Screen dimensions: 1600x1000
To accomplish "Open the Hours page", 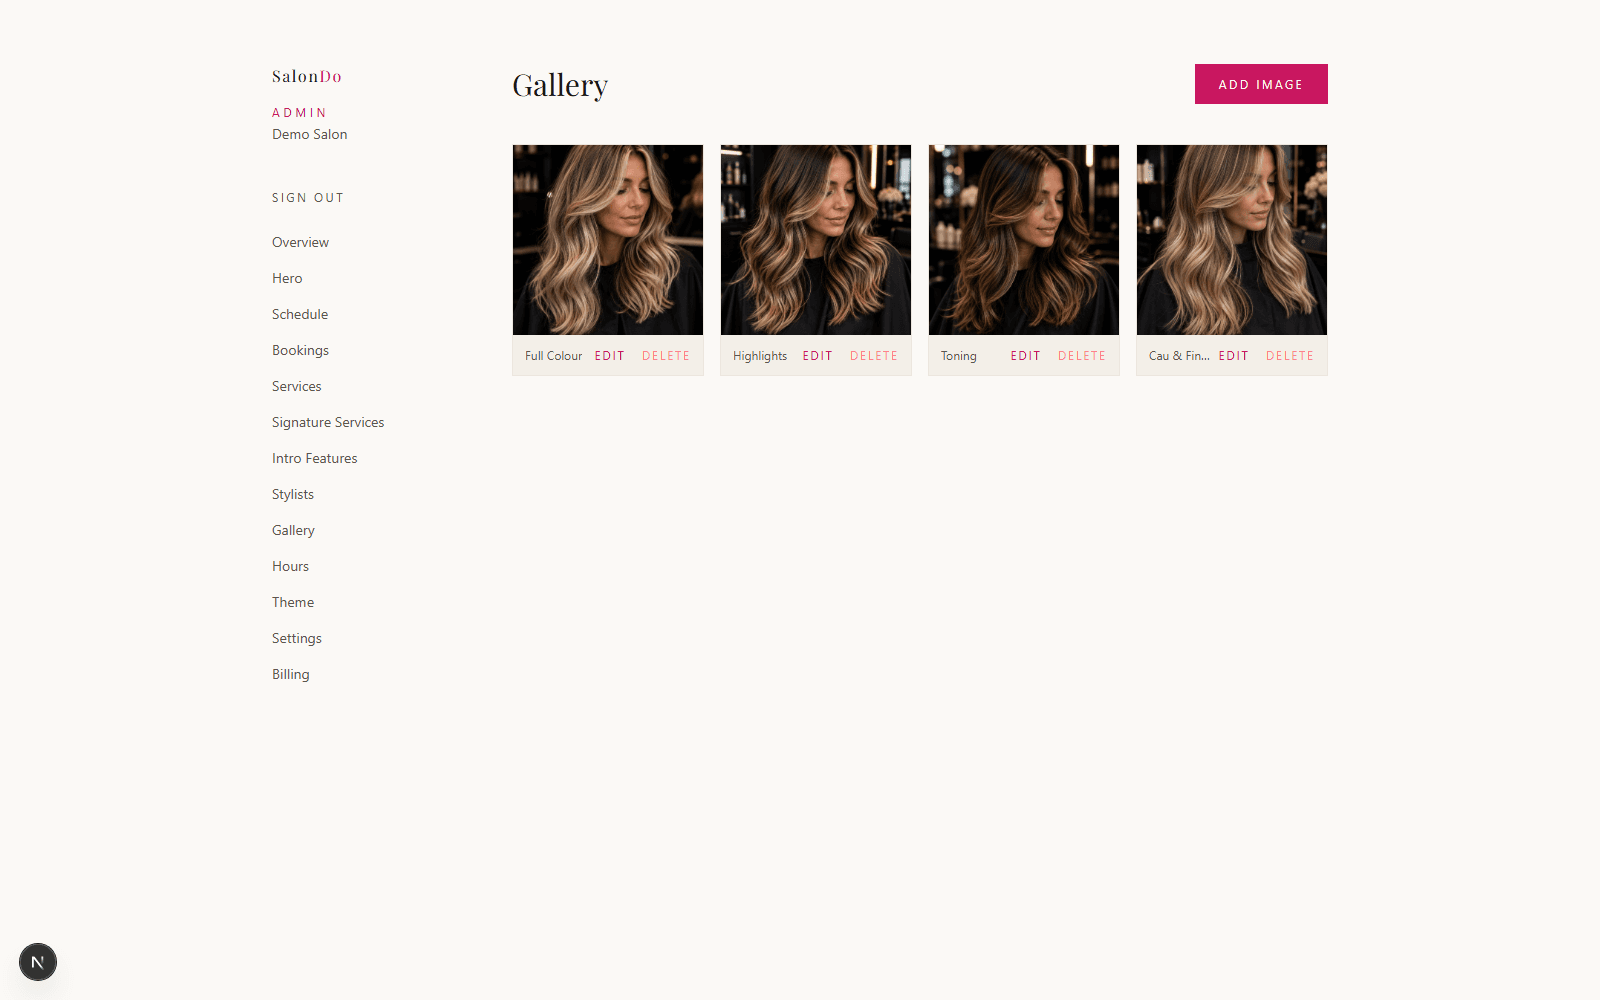I will [290, 566].
